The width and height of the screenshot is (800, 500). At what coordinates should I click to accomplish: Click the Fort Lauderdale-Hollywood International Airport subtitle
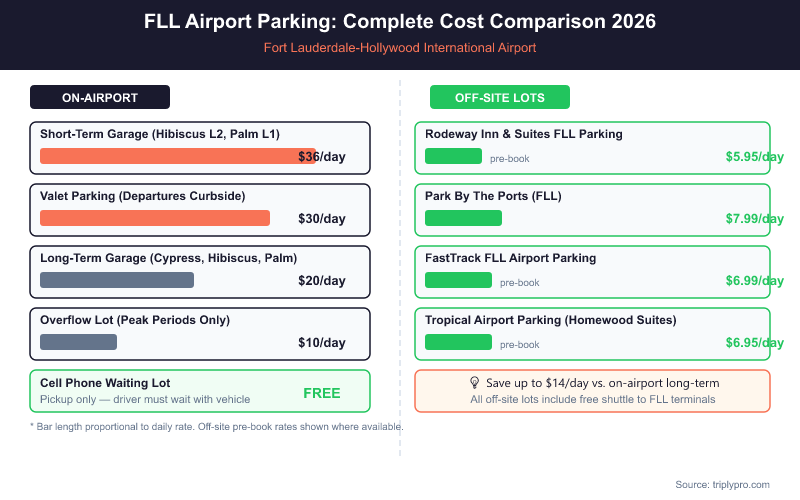point(400,47)
